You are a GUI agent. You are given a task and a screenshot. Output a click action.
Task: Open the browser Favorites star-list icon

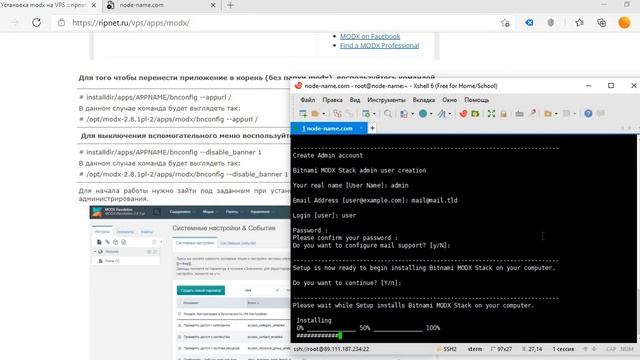[x=579, y=22]
